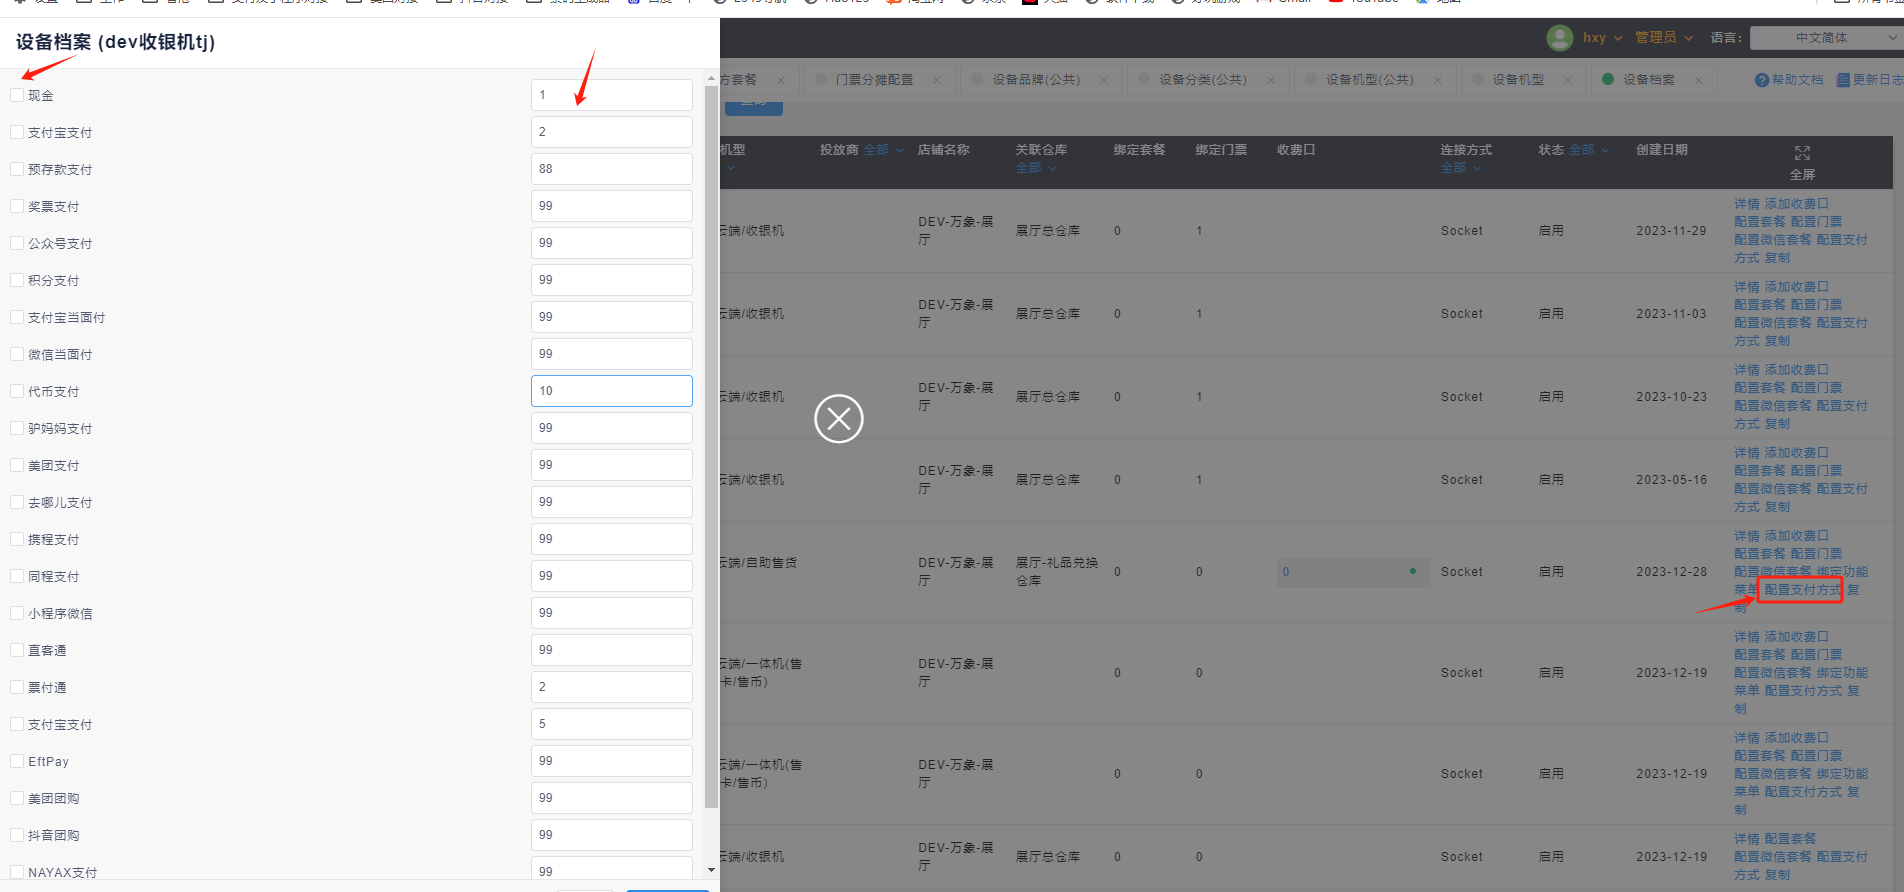This screenshot has width=1904, height=892.
Task: Click the 全屏 fullscreen icon in table header
Action: click(1802, 153)
